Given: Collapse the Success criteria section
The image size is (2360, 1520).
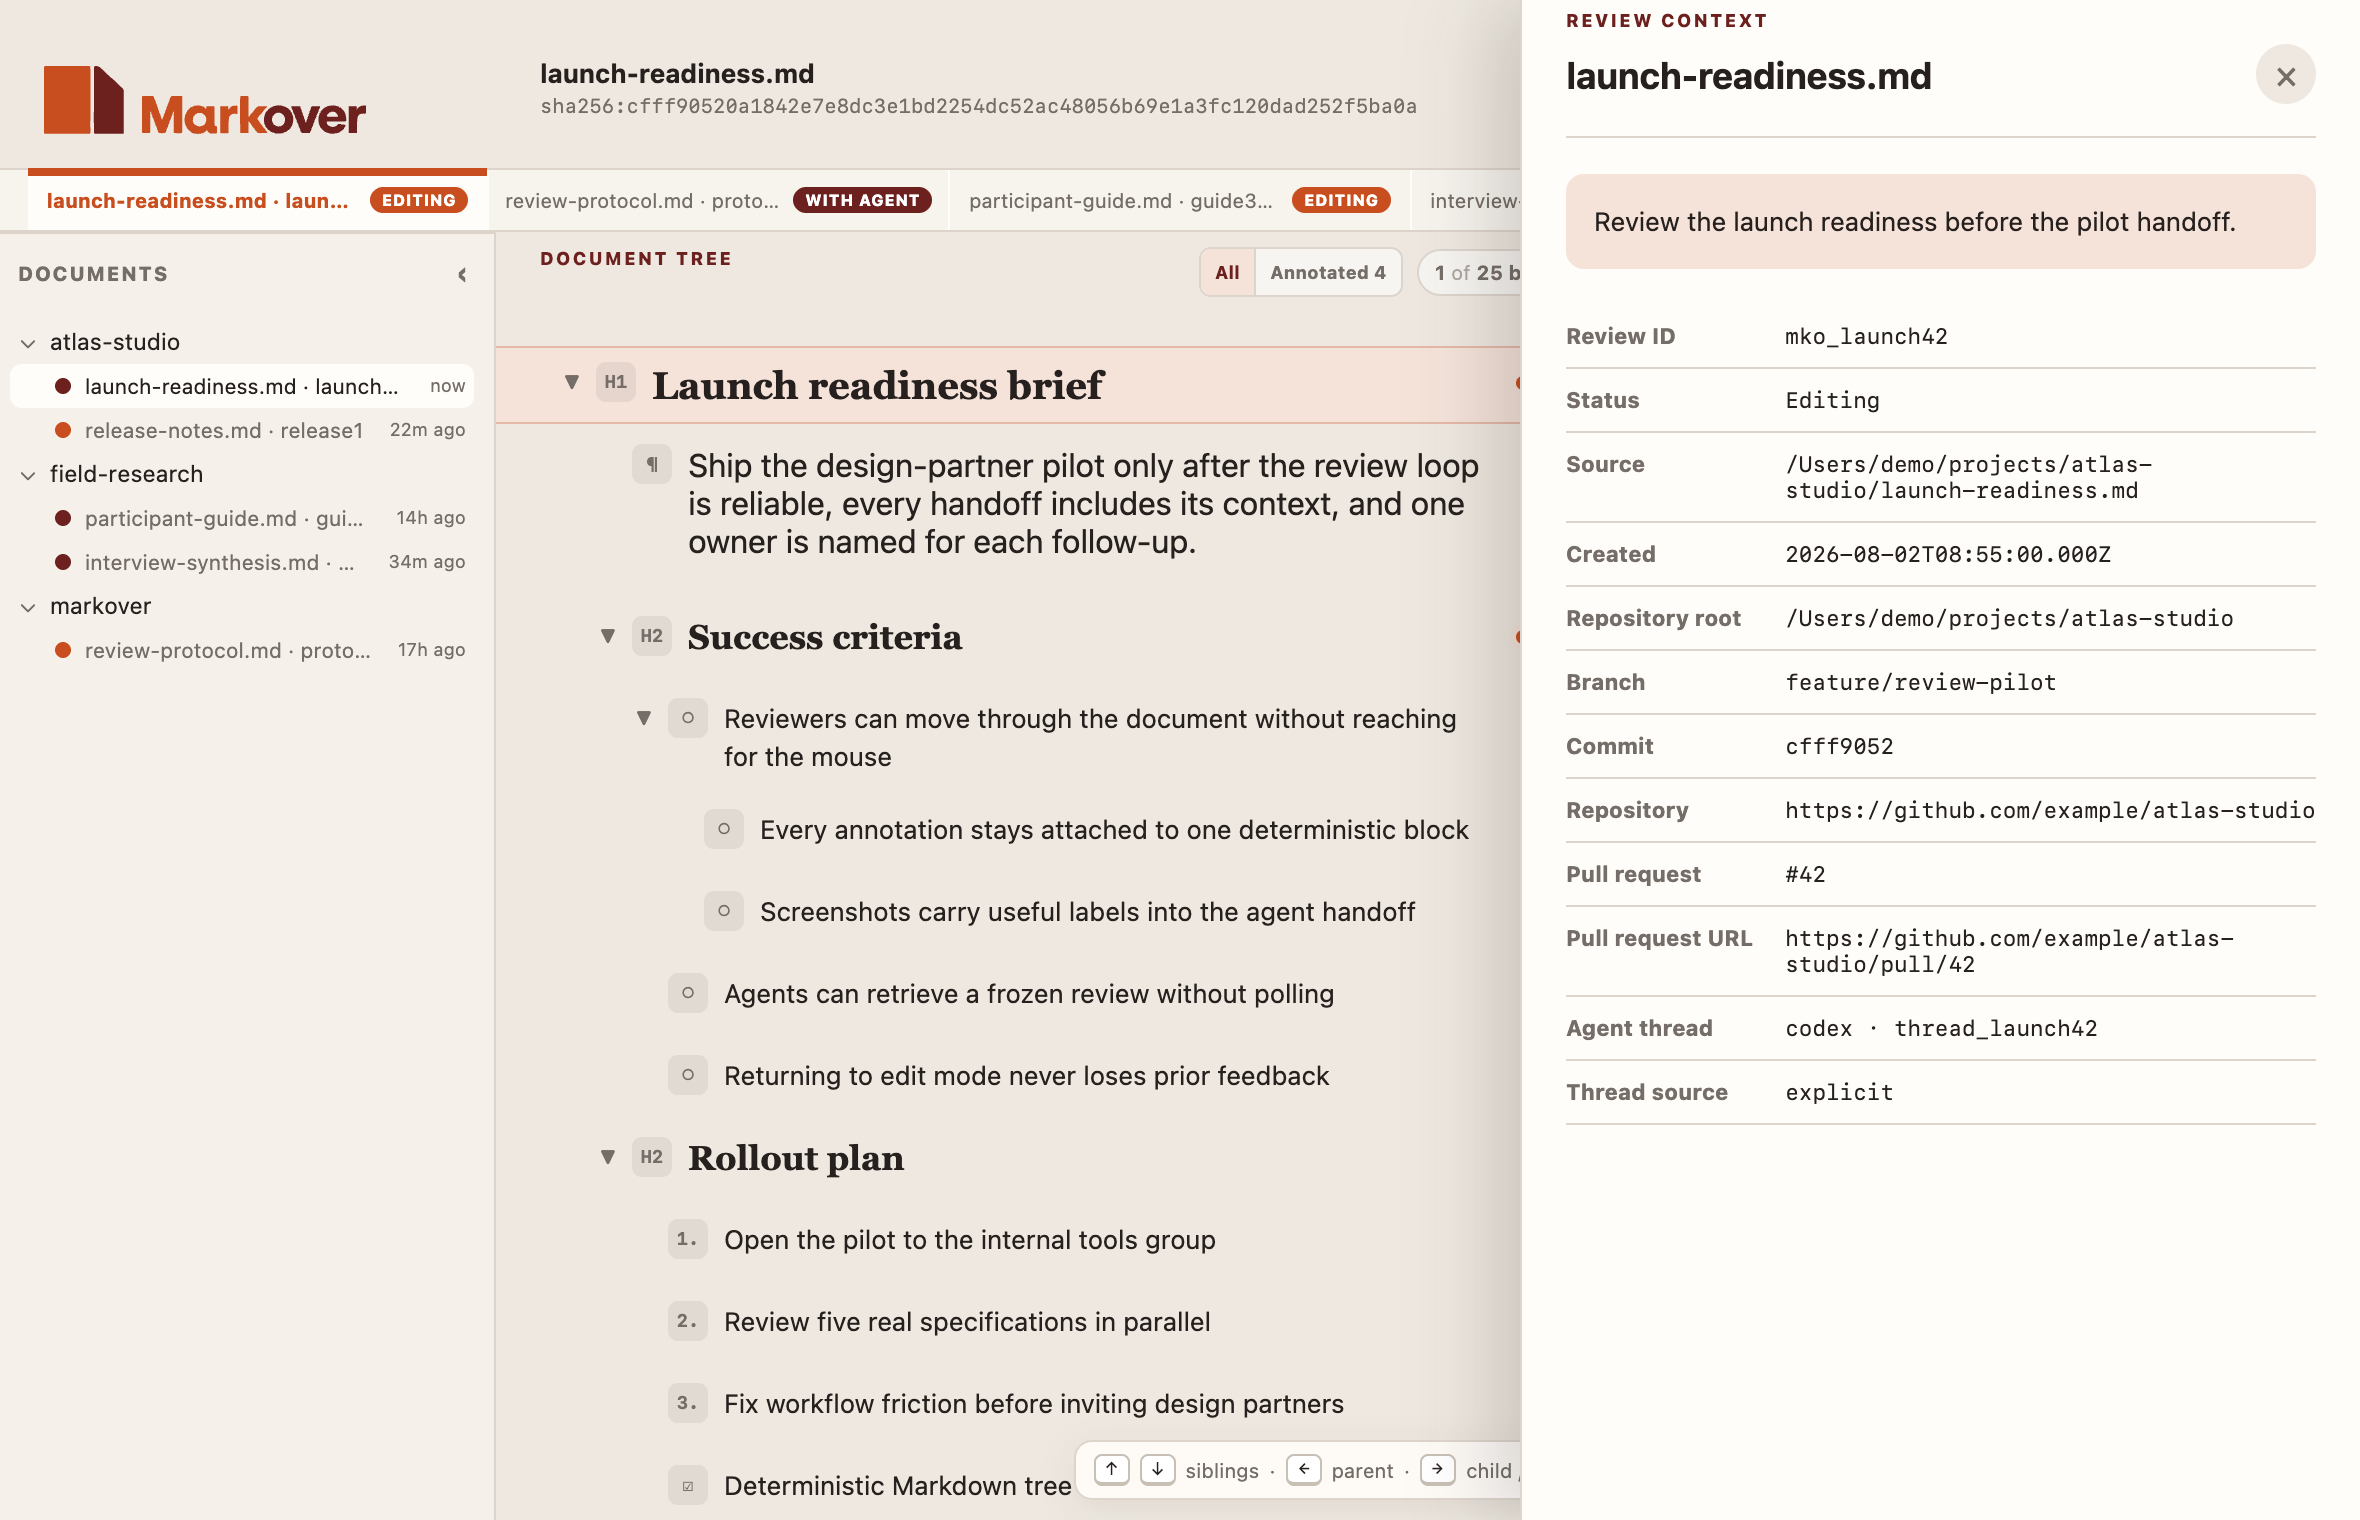Looking at the screenshot, I should pos(608,636).
